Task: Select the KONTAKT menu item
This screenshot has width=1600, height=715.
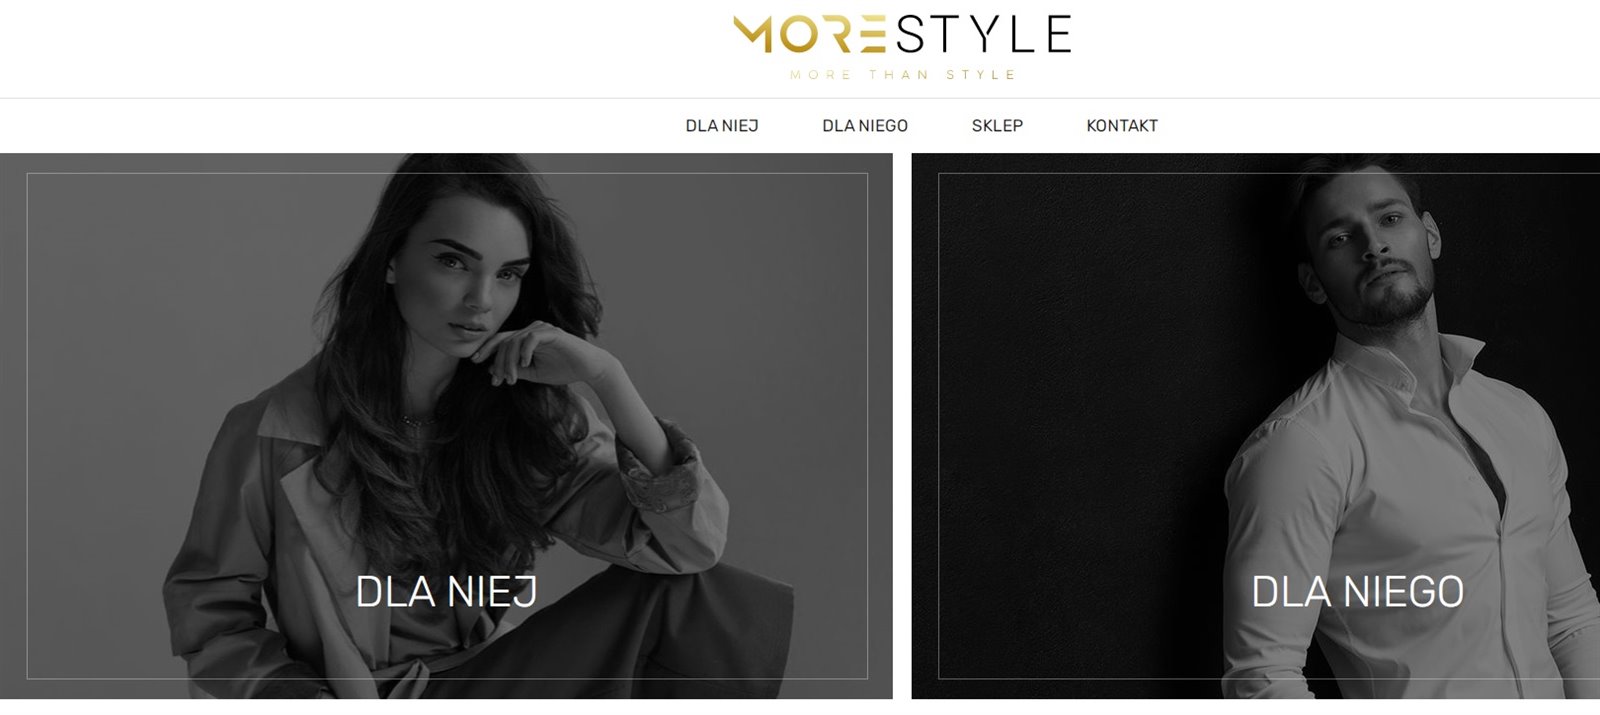Action: 1122,126
